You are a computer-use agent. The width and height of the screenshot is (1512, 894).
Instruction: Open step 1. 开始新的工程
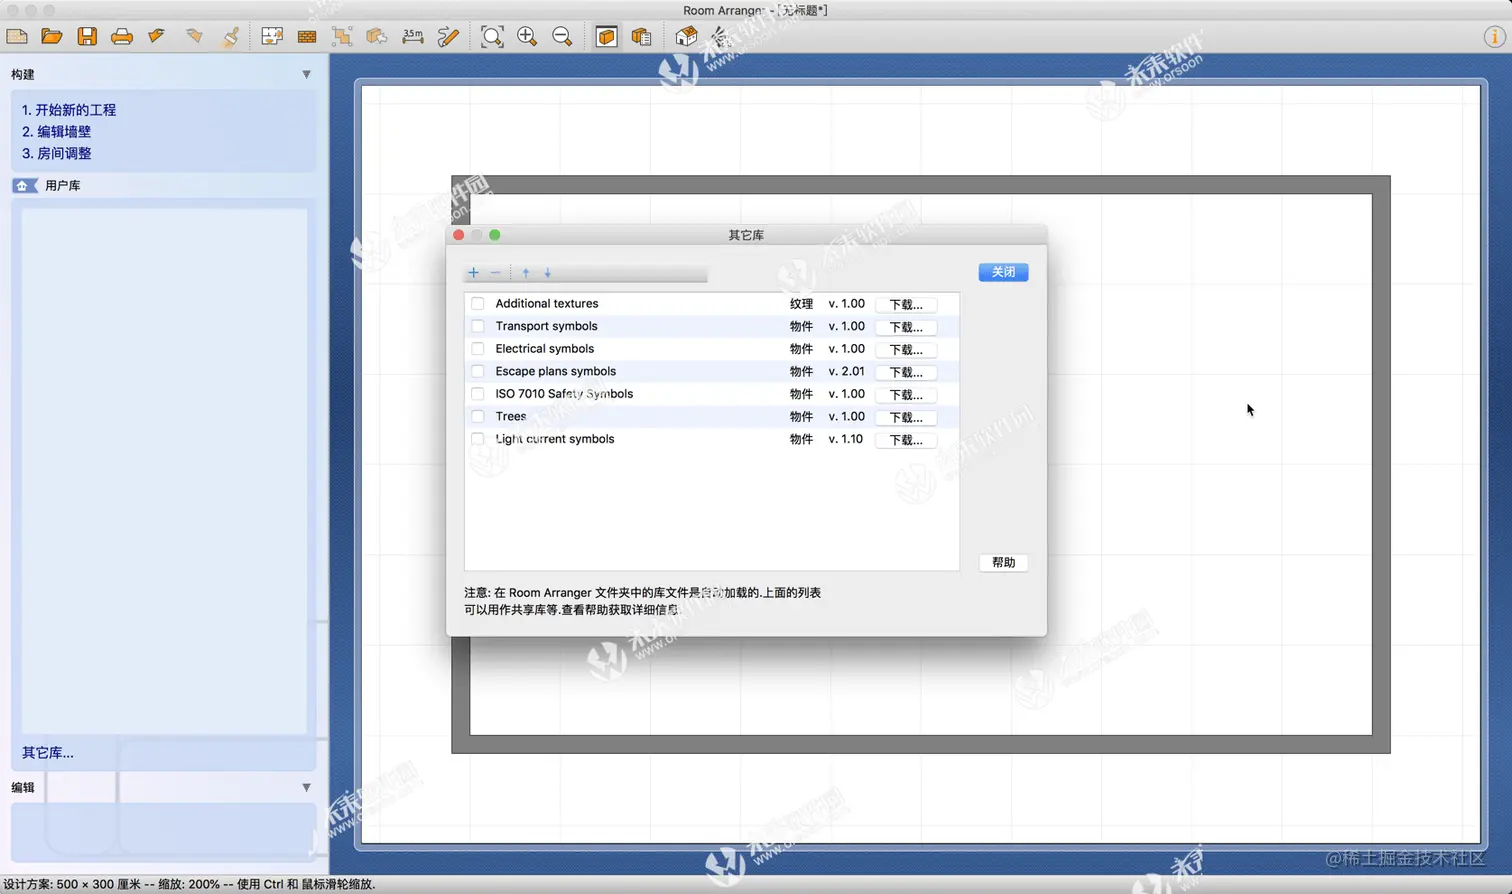tap(69, 110)
